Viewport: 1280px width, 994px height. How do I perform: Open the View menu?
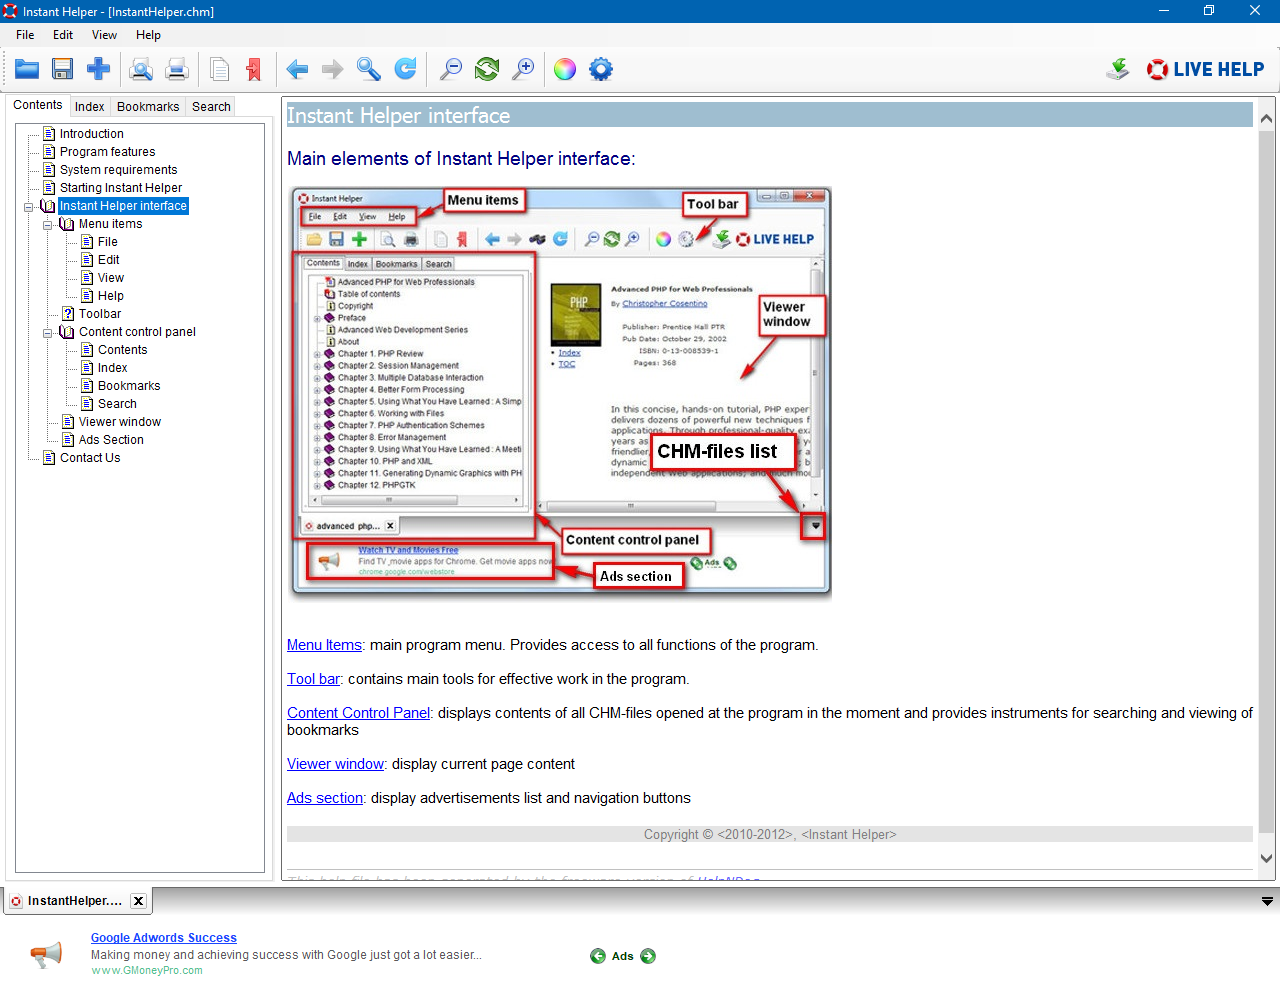105,35
